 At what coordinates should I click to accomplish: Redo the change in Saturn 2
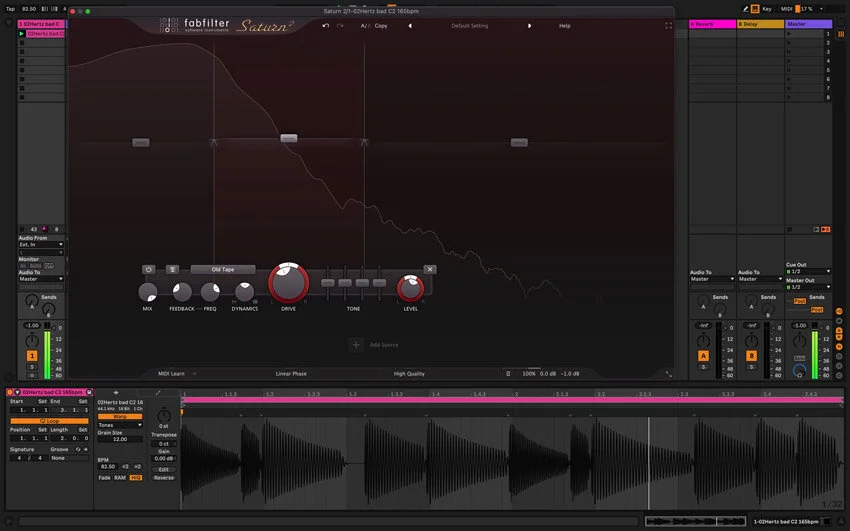click(x=340, y=25)
